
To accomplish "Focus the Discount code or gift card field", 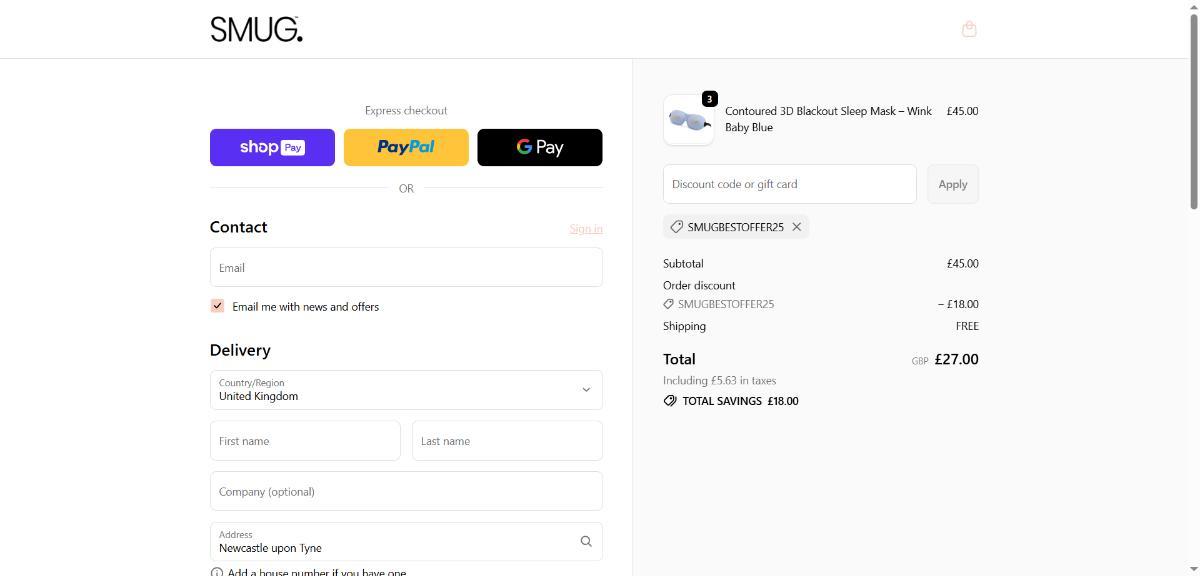I will click(x=789, y=184).
